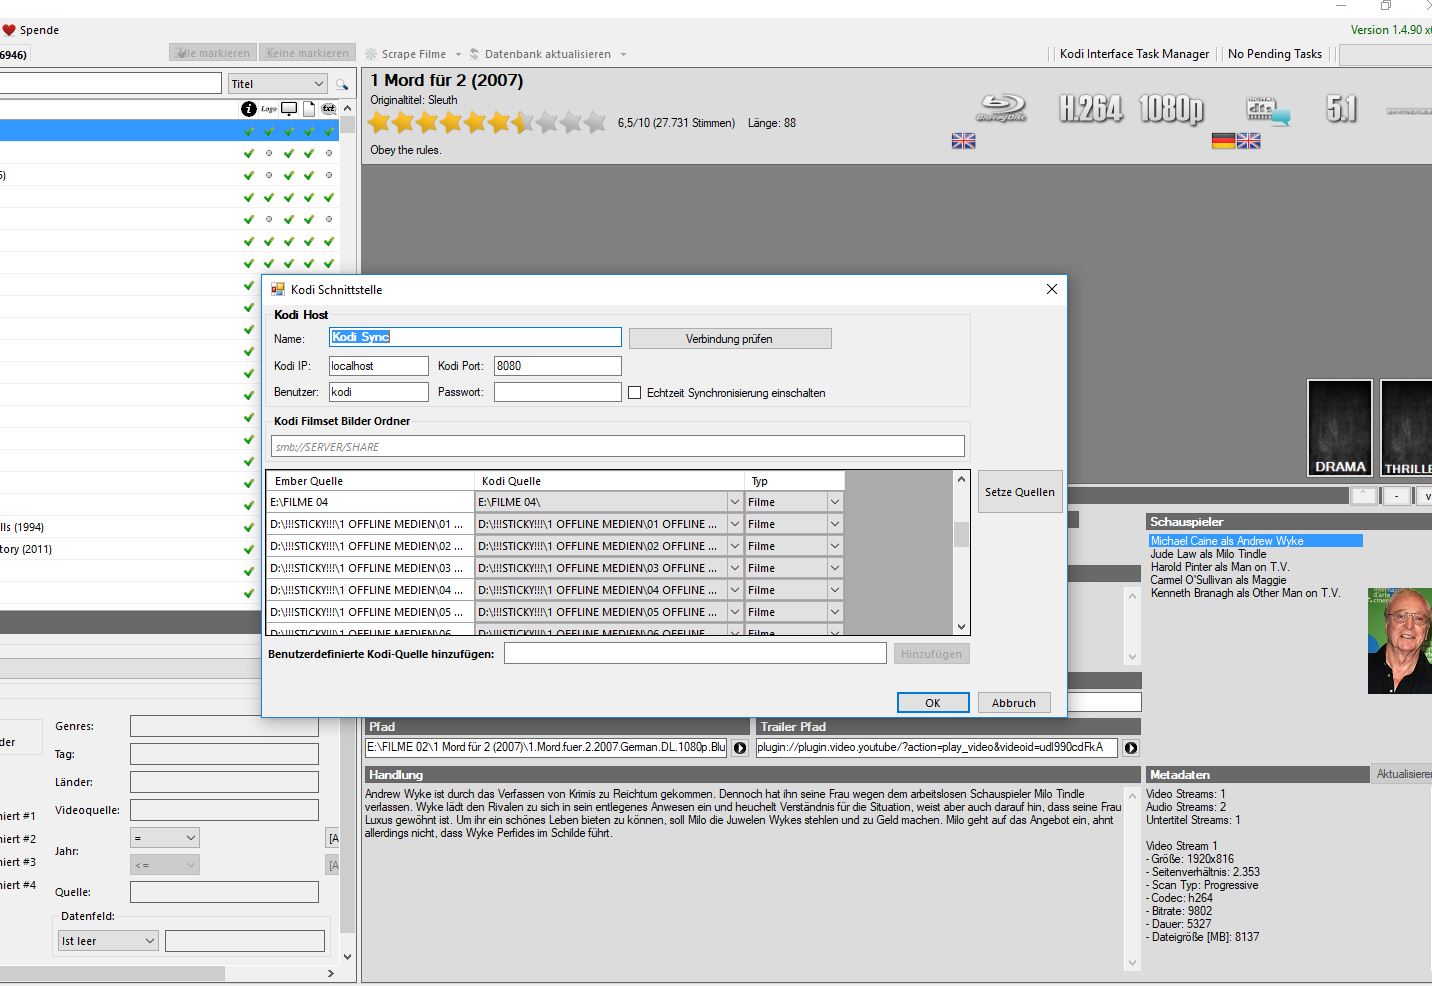The width and height of the screenshot is (1432, 986).
Task: Click the 5.1 audio channels icon
Action: tap(1341, 108)
